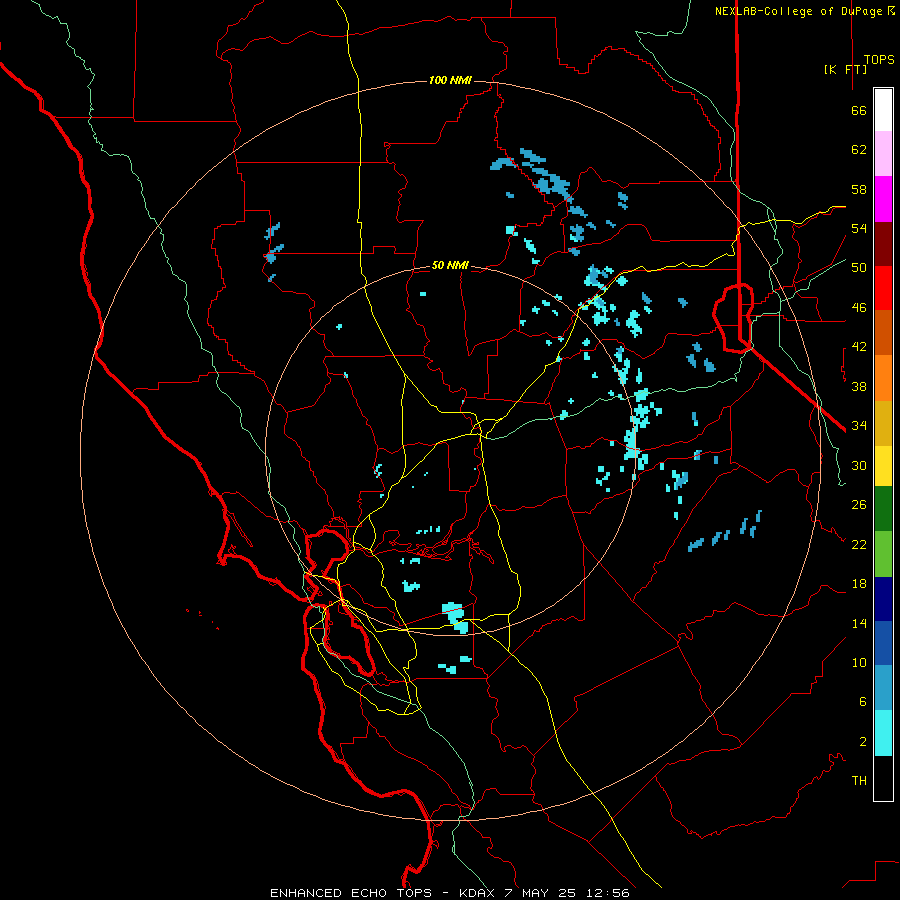Click the dark maroon legend swatch

click(883, 244)
